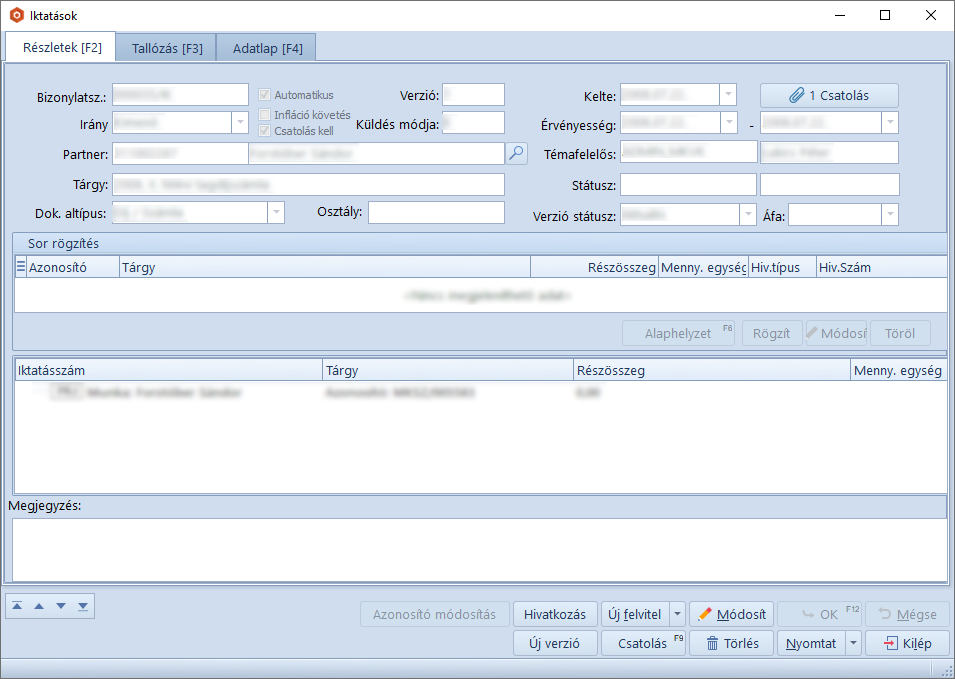Click Kilép to exit the window
Image resolution: width=955 pixels, height=679 pixels.
click(x=907, y=643)
